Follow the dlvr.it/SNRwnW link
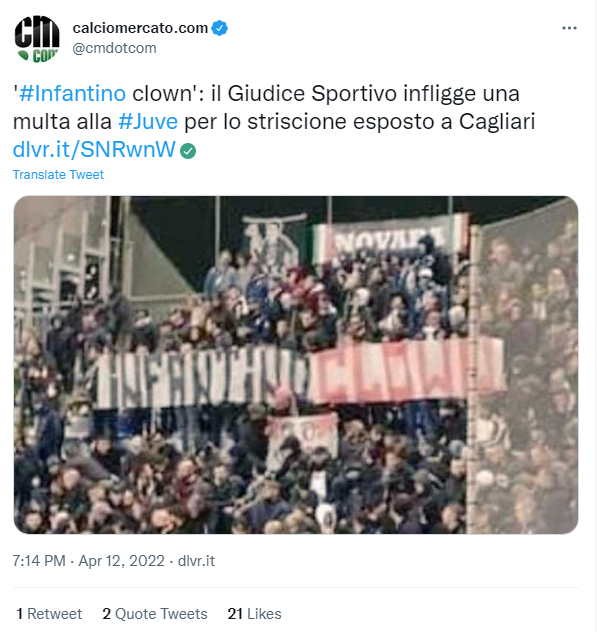 tap(94, 150)
